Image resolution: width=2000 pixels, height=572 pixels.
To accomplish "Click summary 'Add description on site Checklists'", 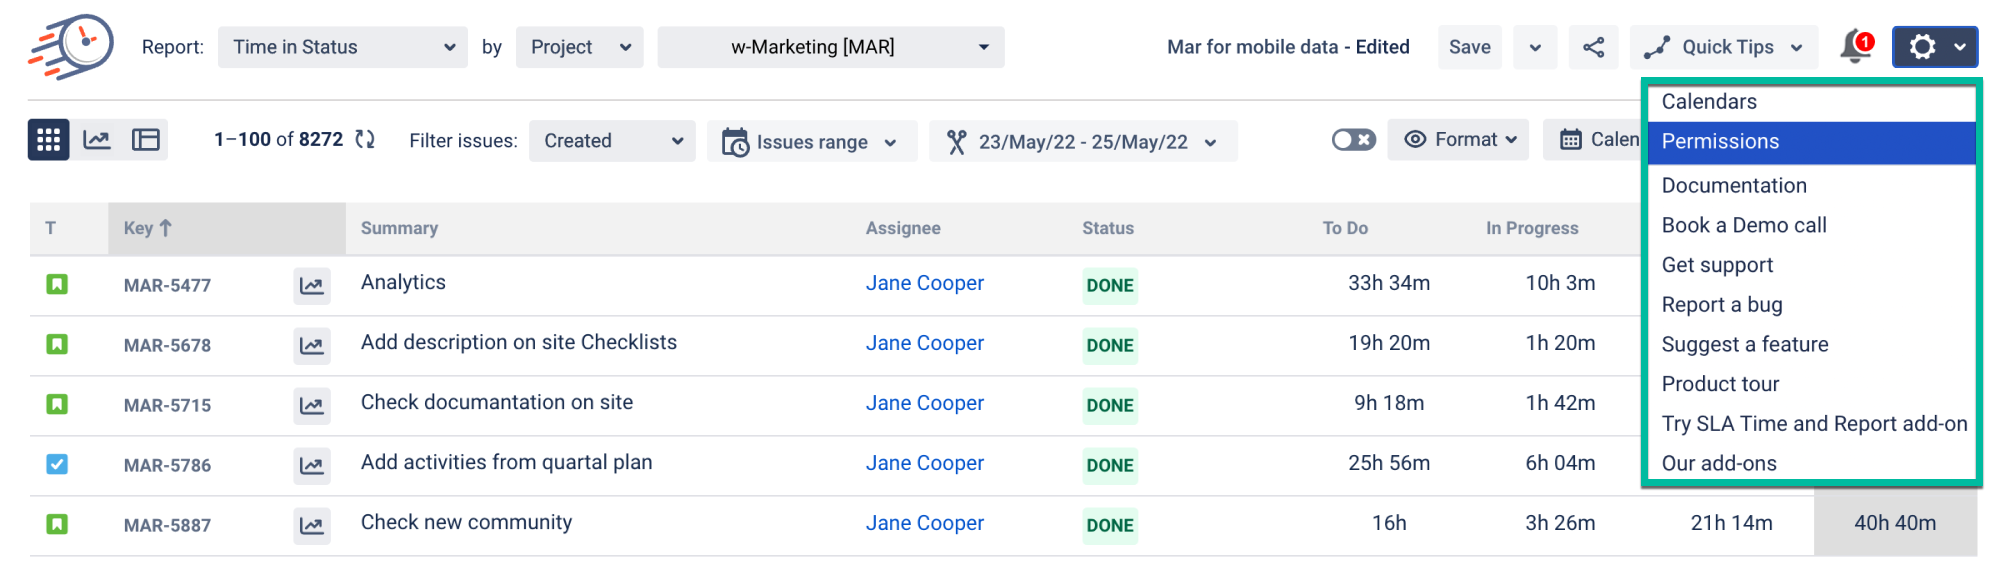I will pos(519,342).
